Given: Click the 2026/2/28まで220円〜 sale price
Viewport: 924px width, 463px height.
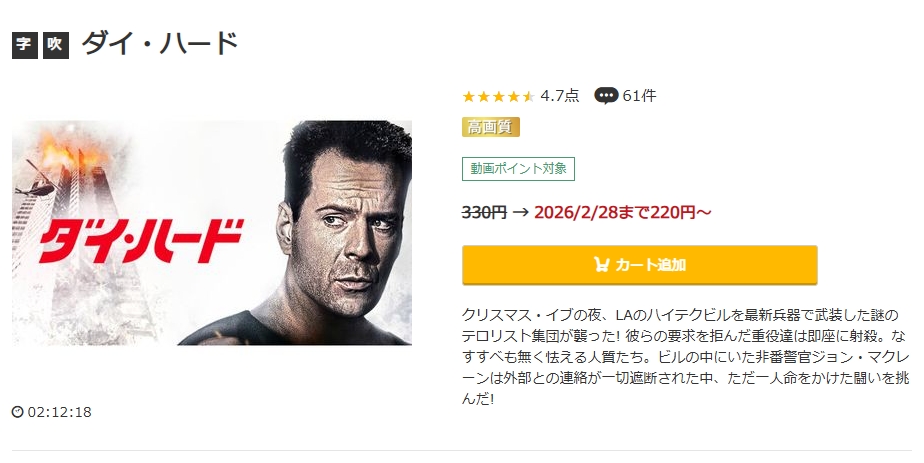Looking at the screenshot, I should pos(624,212).
